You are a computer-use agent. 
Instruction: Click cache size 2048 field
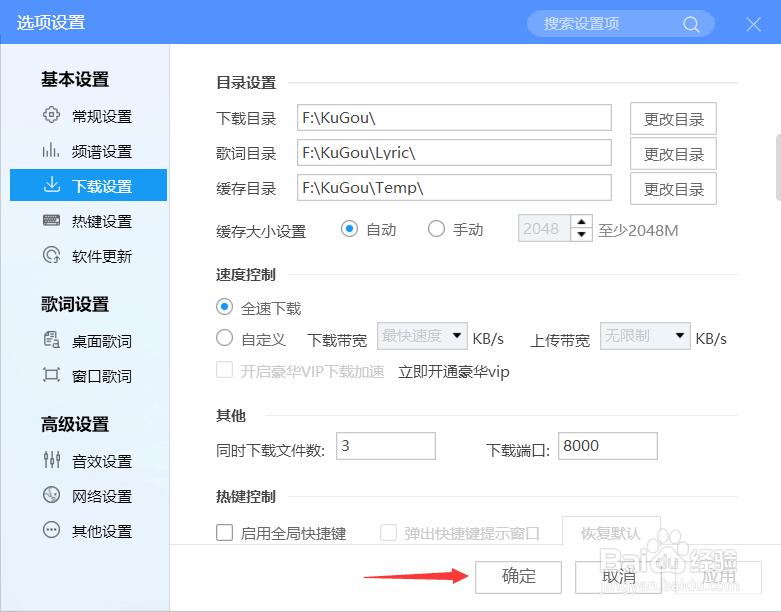[544, 229]
